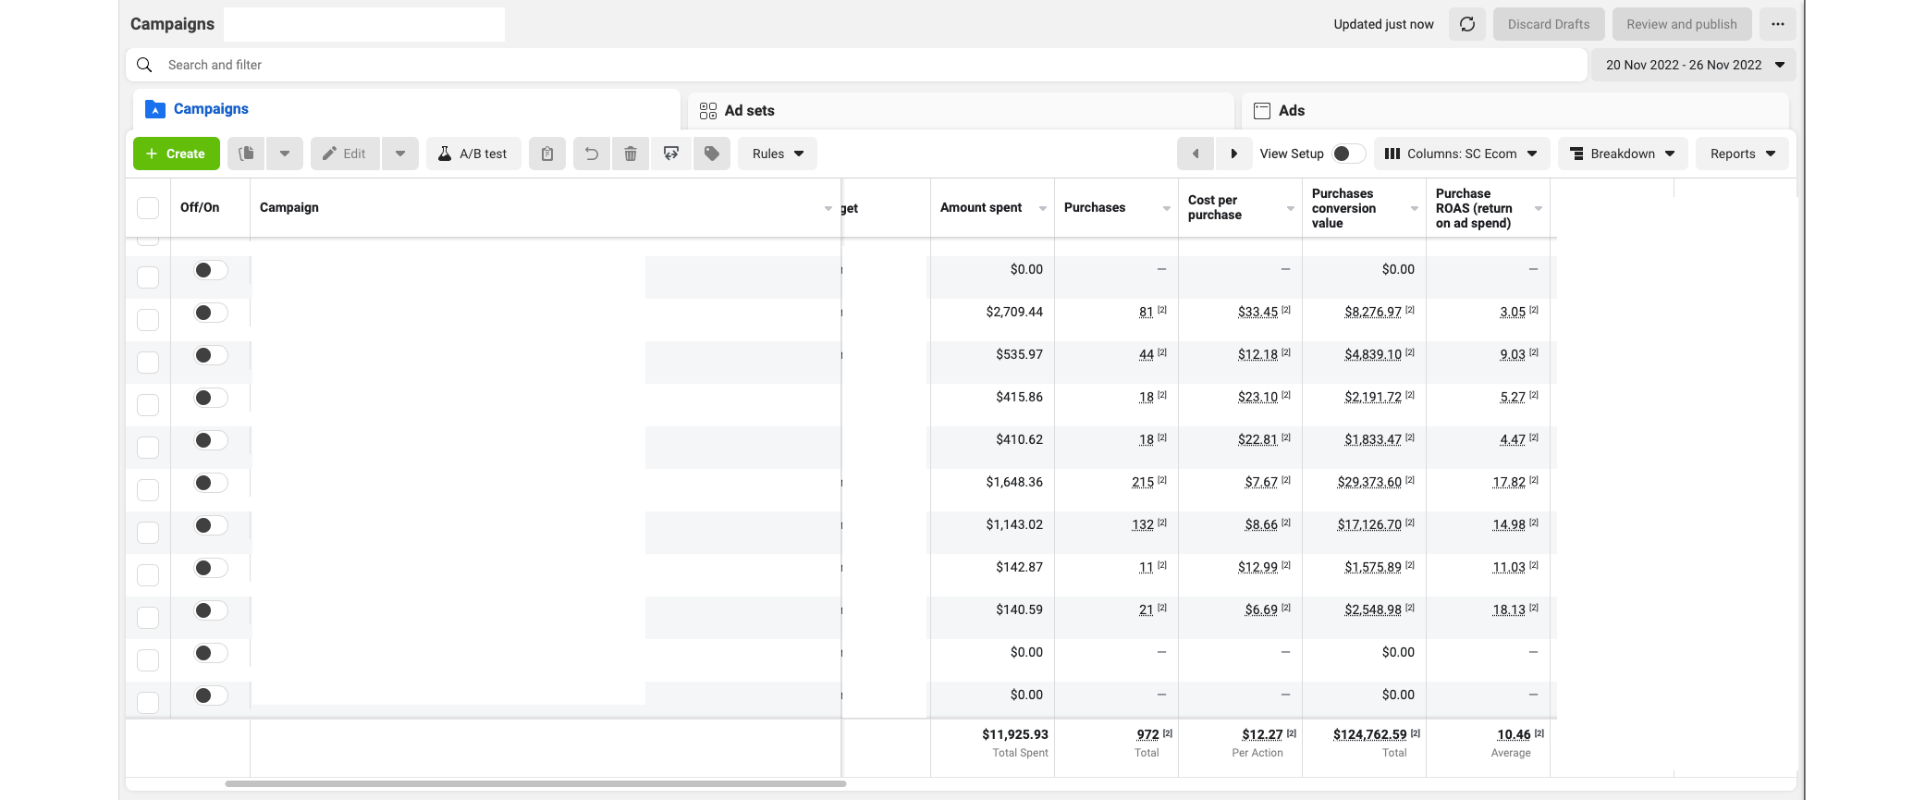Click the 10.46 average ROAS value
The height and width of the screenshot is (800, 1920).
click(1514, 734)
